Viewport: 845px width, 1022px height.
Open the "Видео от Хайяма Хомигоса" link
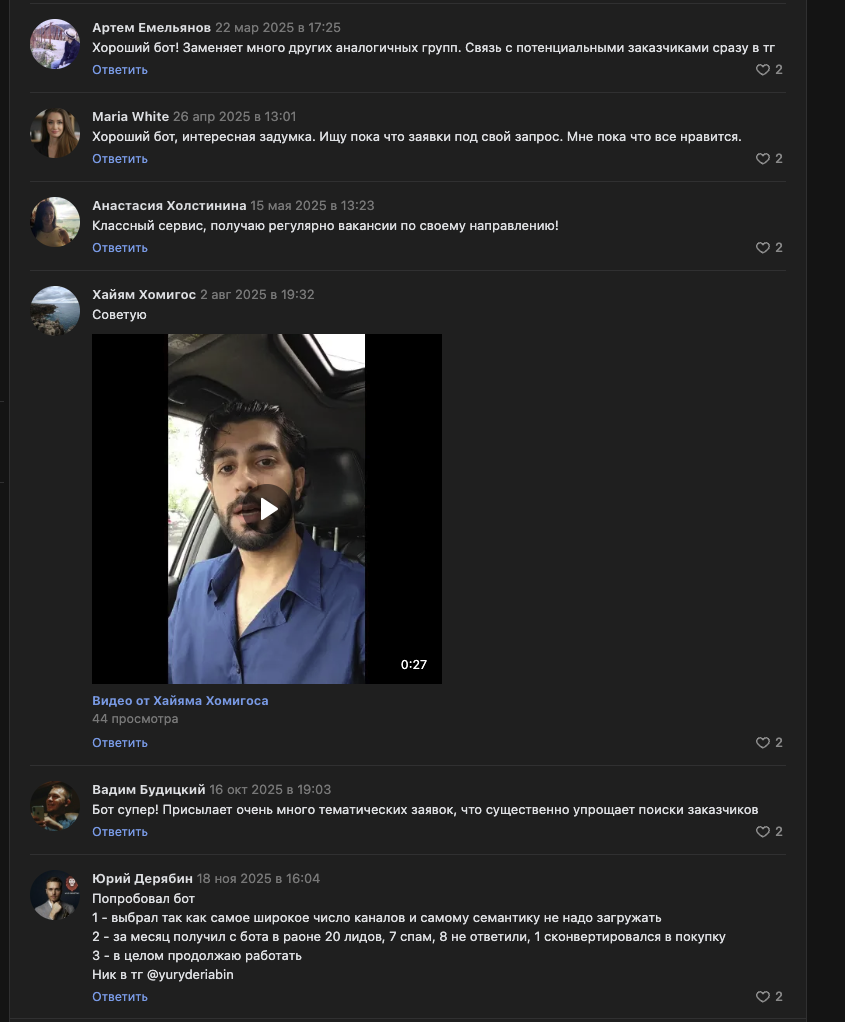tap(180, 701)
